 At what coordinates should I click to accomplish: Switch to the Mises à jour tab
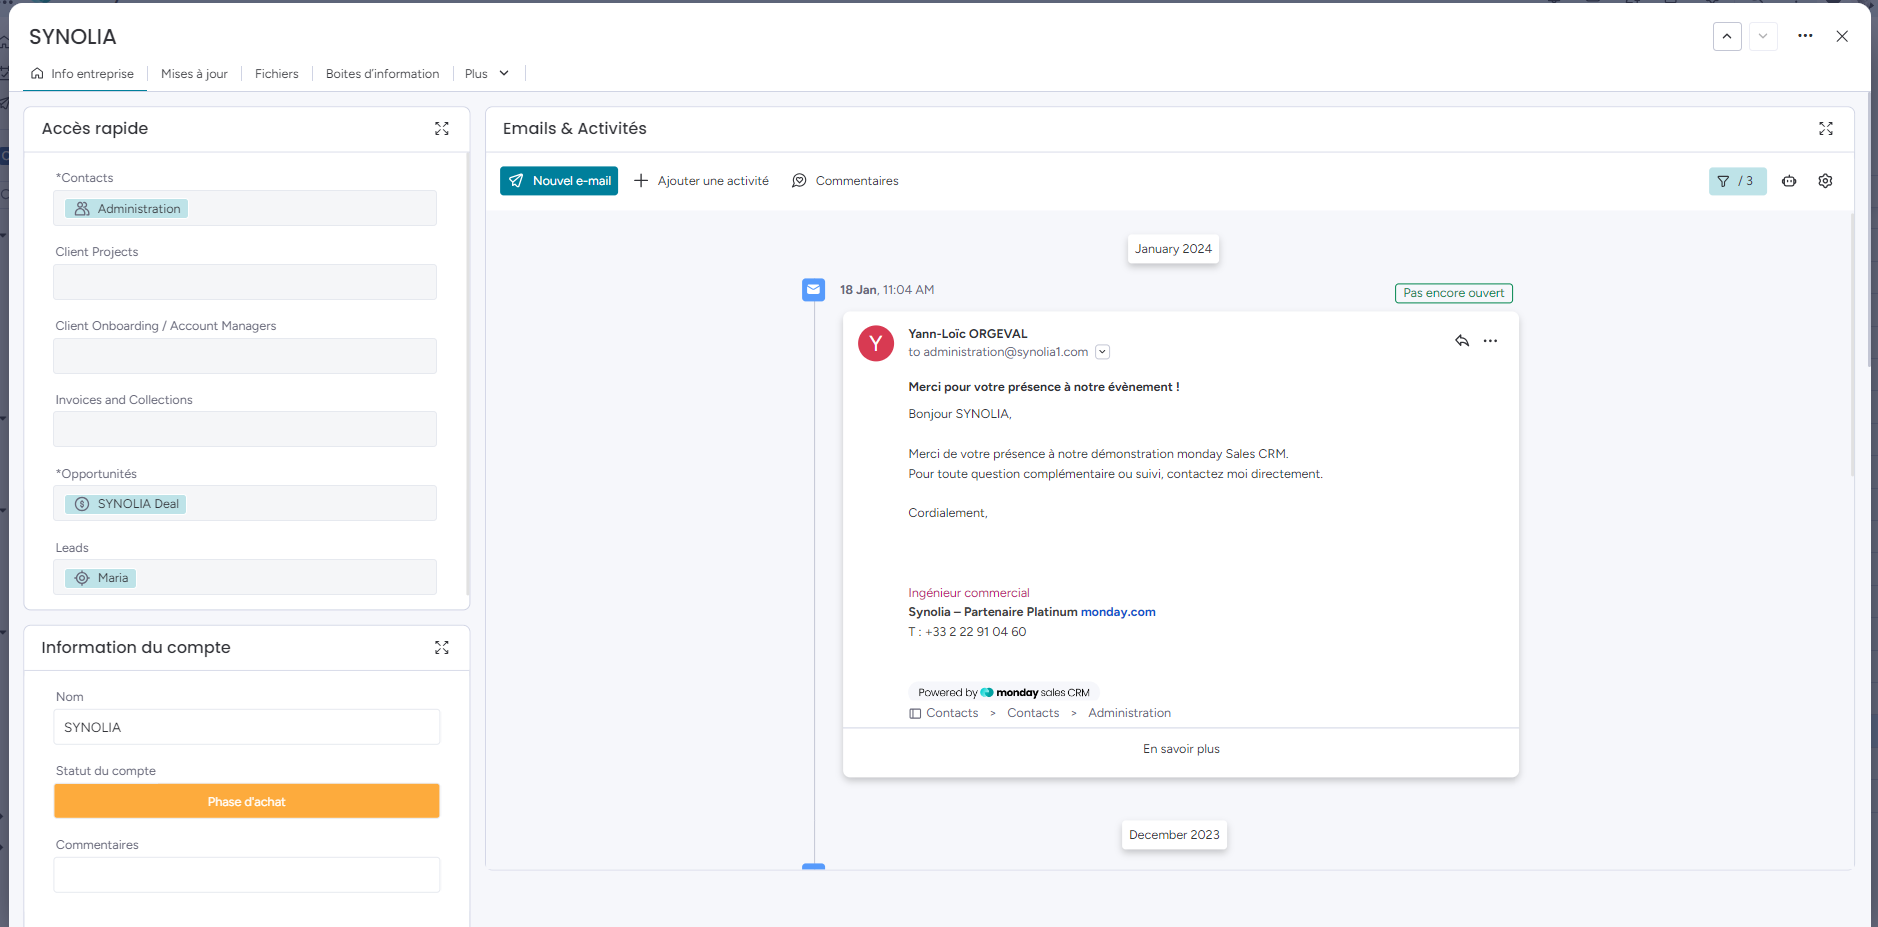194,74
